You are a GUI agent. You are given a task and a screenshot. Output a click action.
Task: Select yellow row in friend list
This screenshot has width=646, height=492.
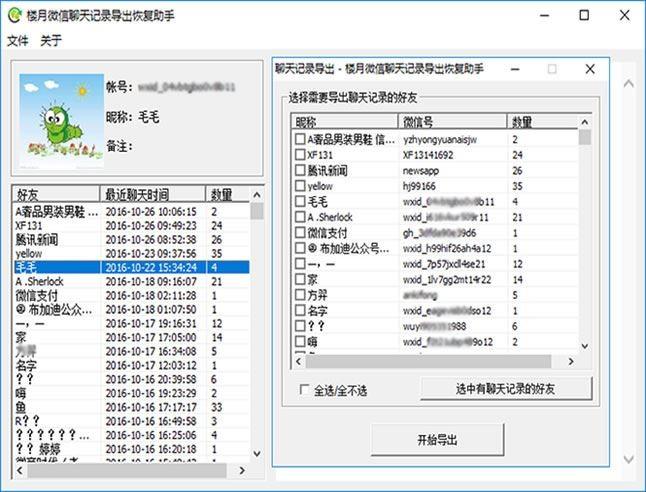point(132,253)
